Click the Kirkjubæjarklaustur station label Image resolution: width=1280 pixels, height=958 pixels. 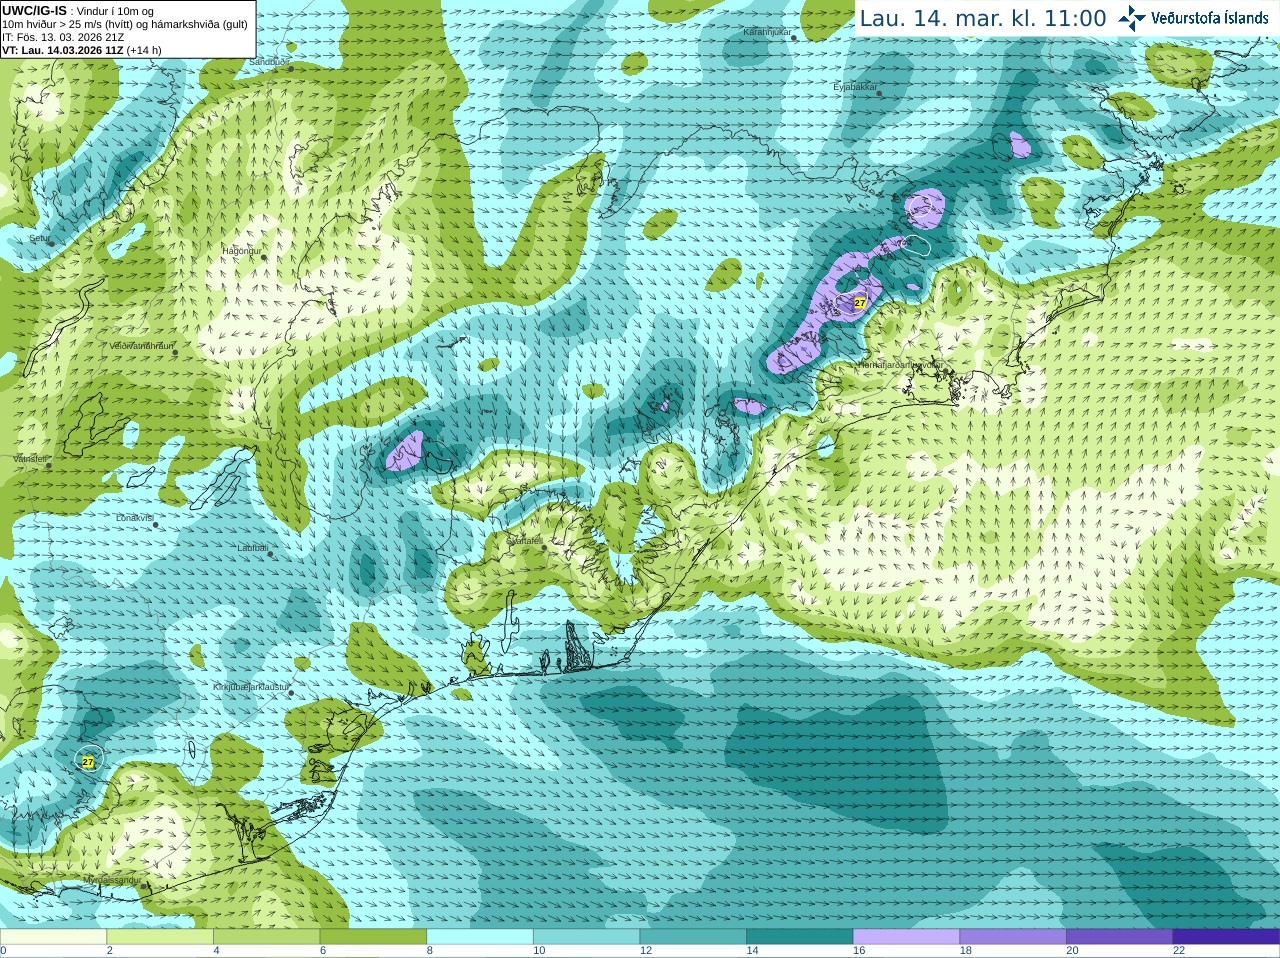[251, 687]
